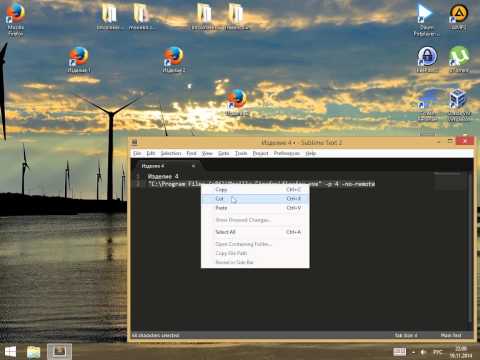
Task: Click Copy File Path in context menu
Action: pos(255,253)
